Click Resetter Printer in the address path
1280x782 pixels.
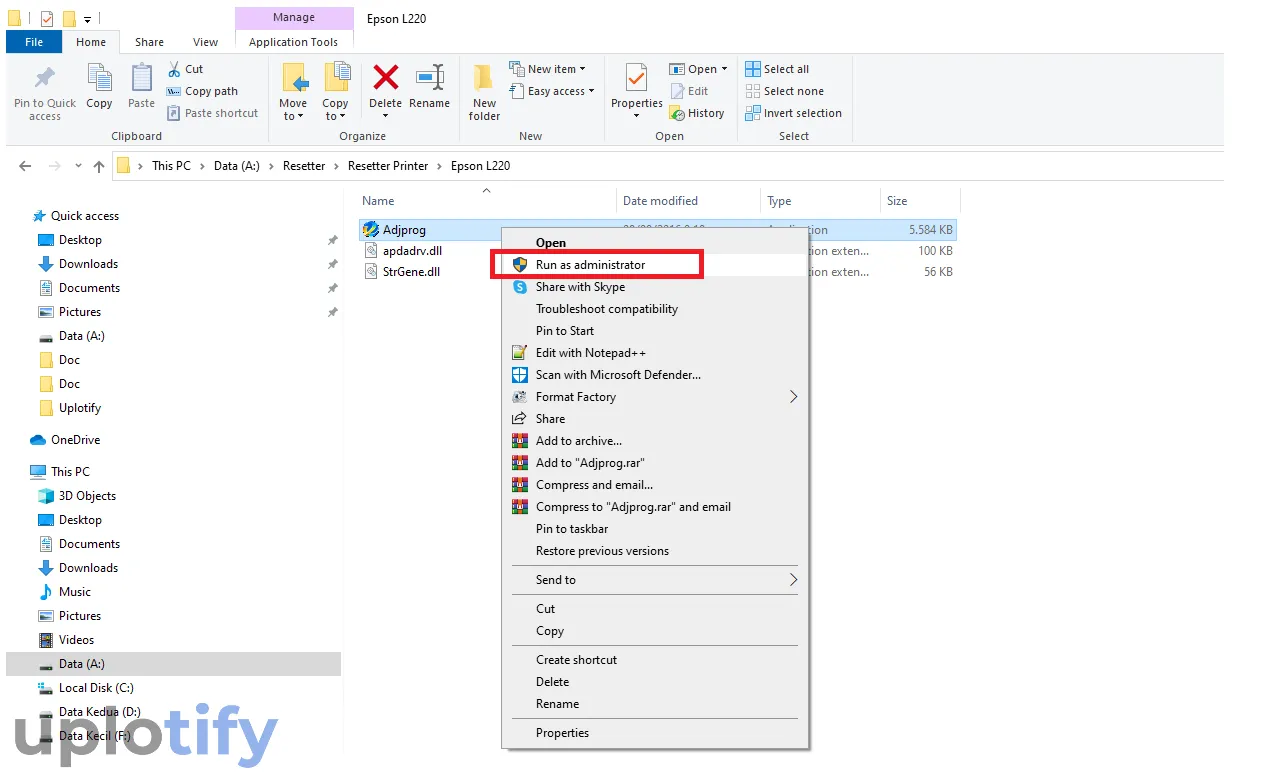point(388,166)
